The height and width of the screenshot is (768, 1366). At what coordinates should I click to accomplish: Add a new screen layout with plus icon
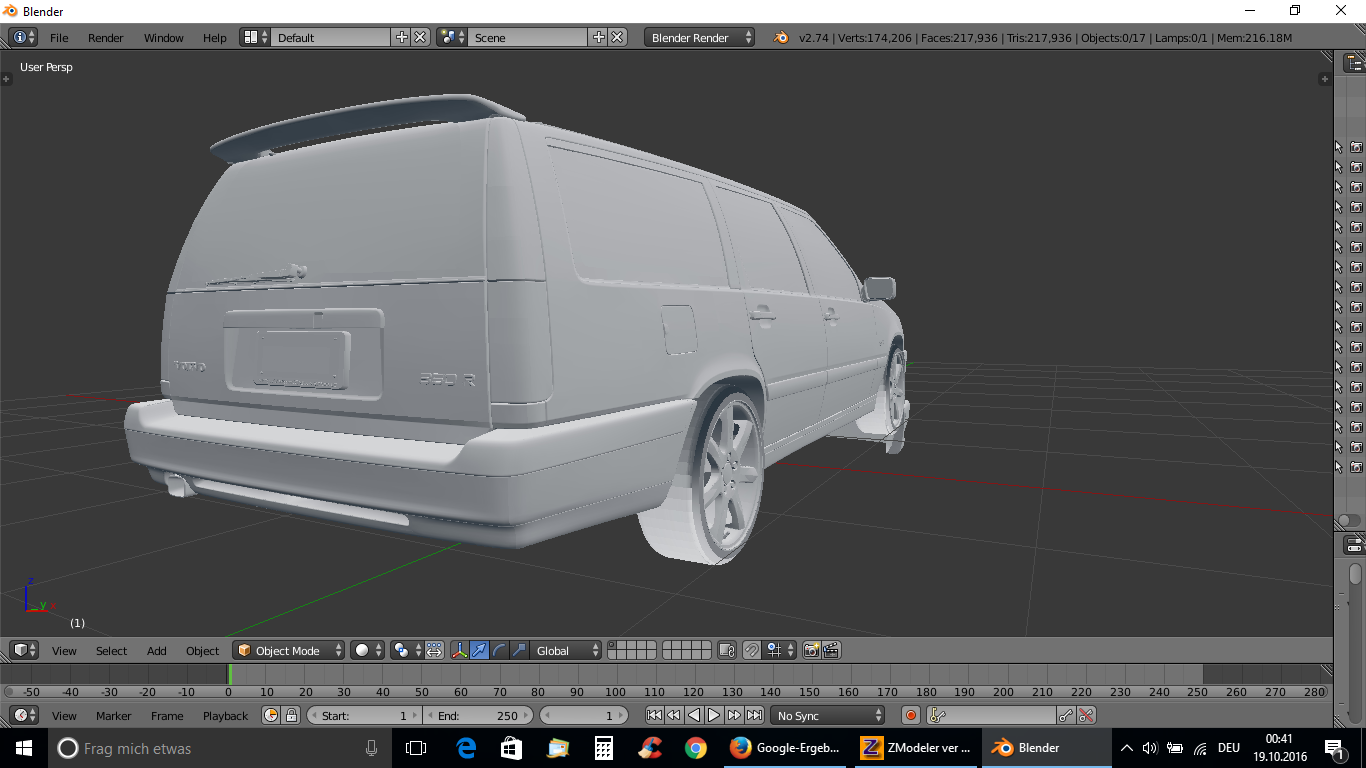tap(402, 37)
